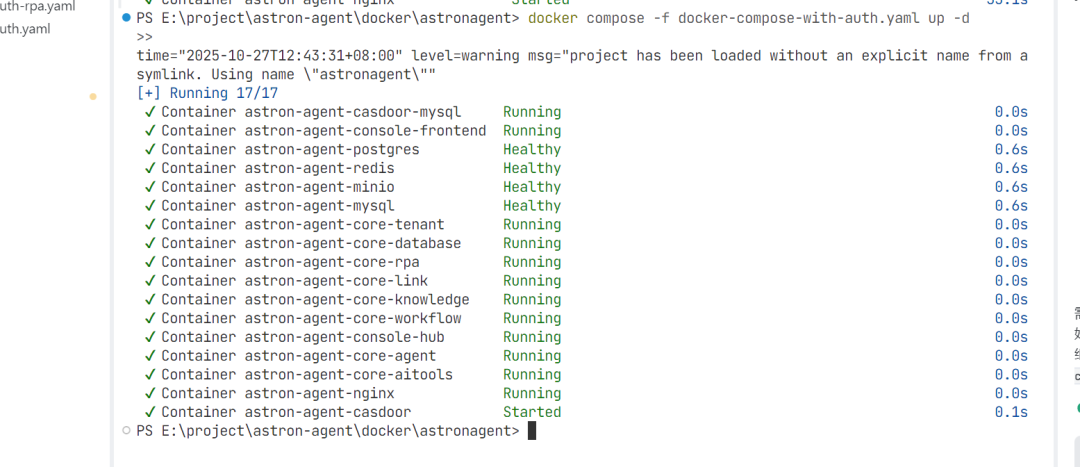This screenshot has height=467, width=1080.
Task: Click the "[+] Running 17/17" line
Action: click(207, 93)
